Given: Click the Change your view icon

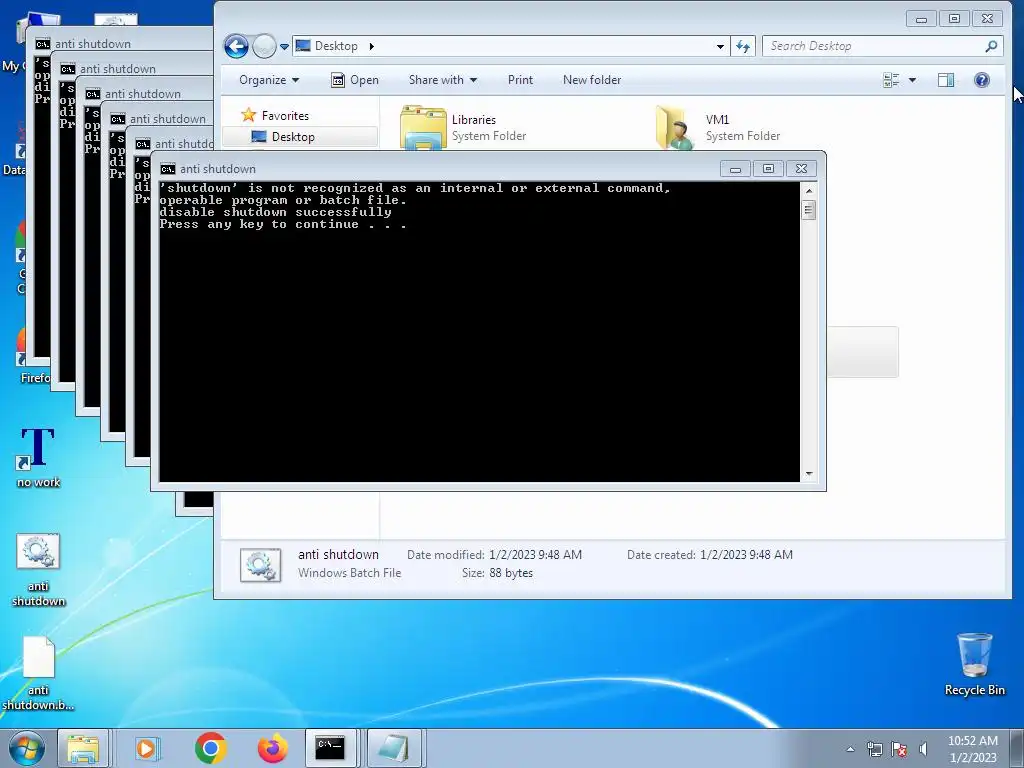Looking at the screenshot, I should coord(891,80).
